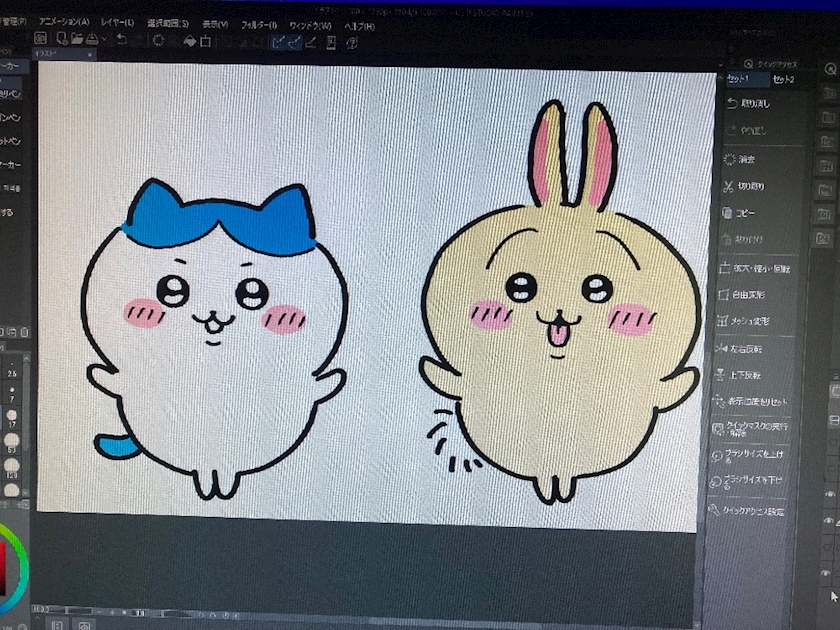Click the Fill paint-bucket icon in the toolbar
The height and width of the screenshot is (630, 840).
click(190, 41)
